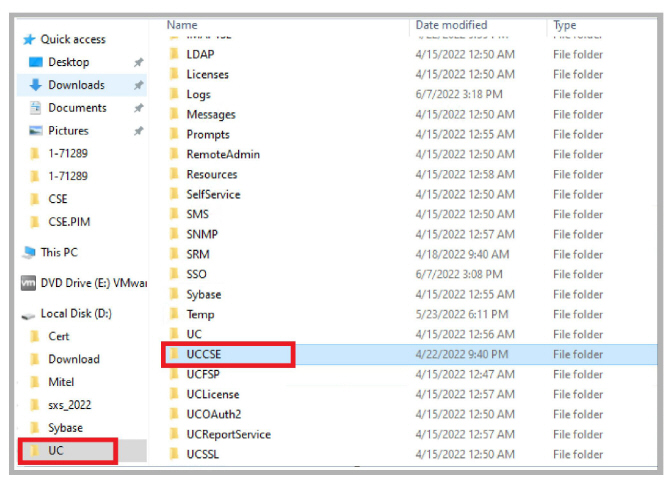672x492 pixels.
Task: Select the UC folder in sidebar tree
Action: click(56, 450)
